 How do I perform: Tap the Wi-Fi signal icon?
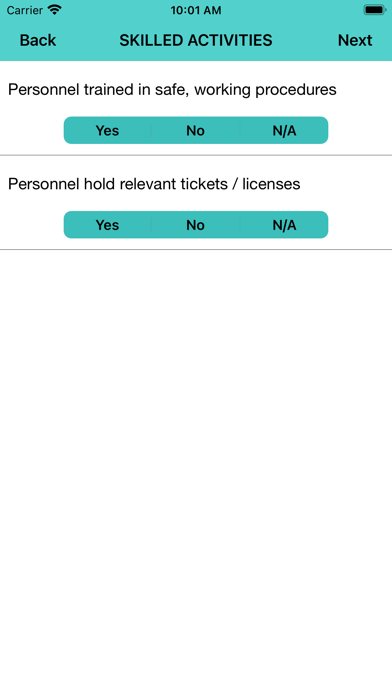(x=55, y=10)
